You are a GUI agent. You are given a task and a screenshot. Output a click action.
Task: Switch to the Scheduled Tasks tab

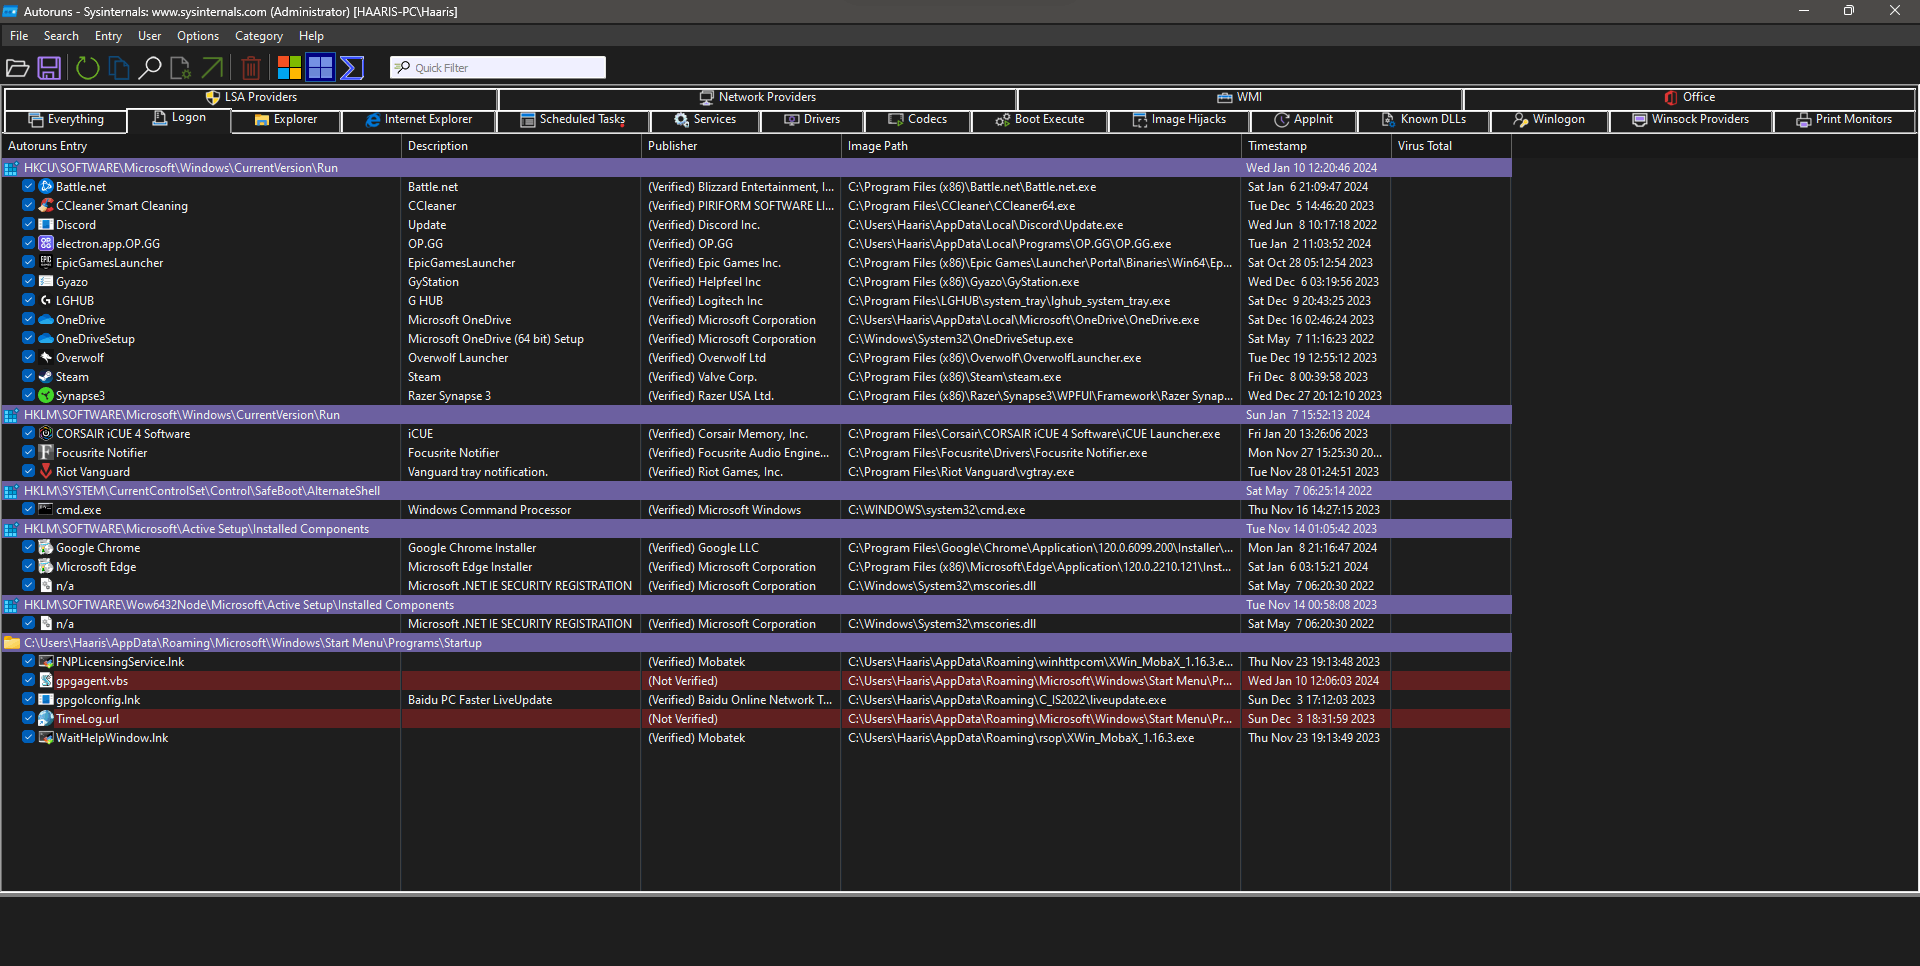pos(573,120)
